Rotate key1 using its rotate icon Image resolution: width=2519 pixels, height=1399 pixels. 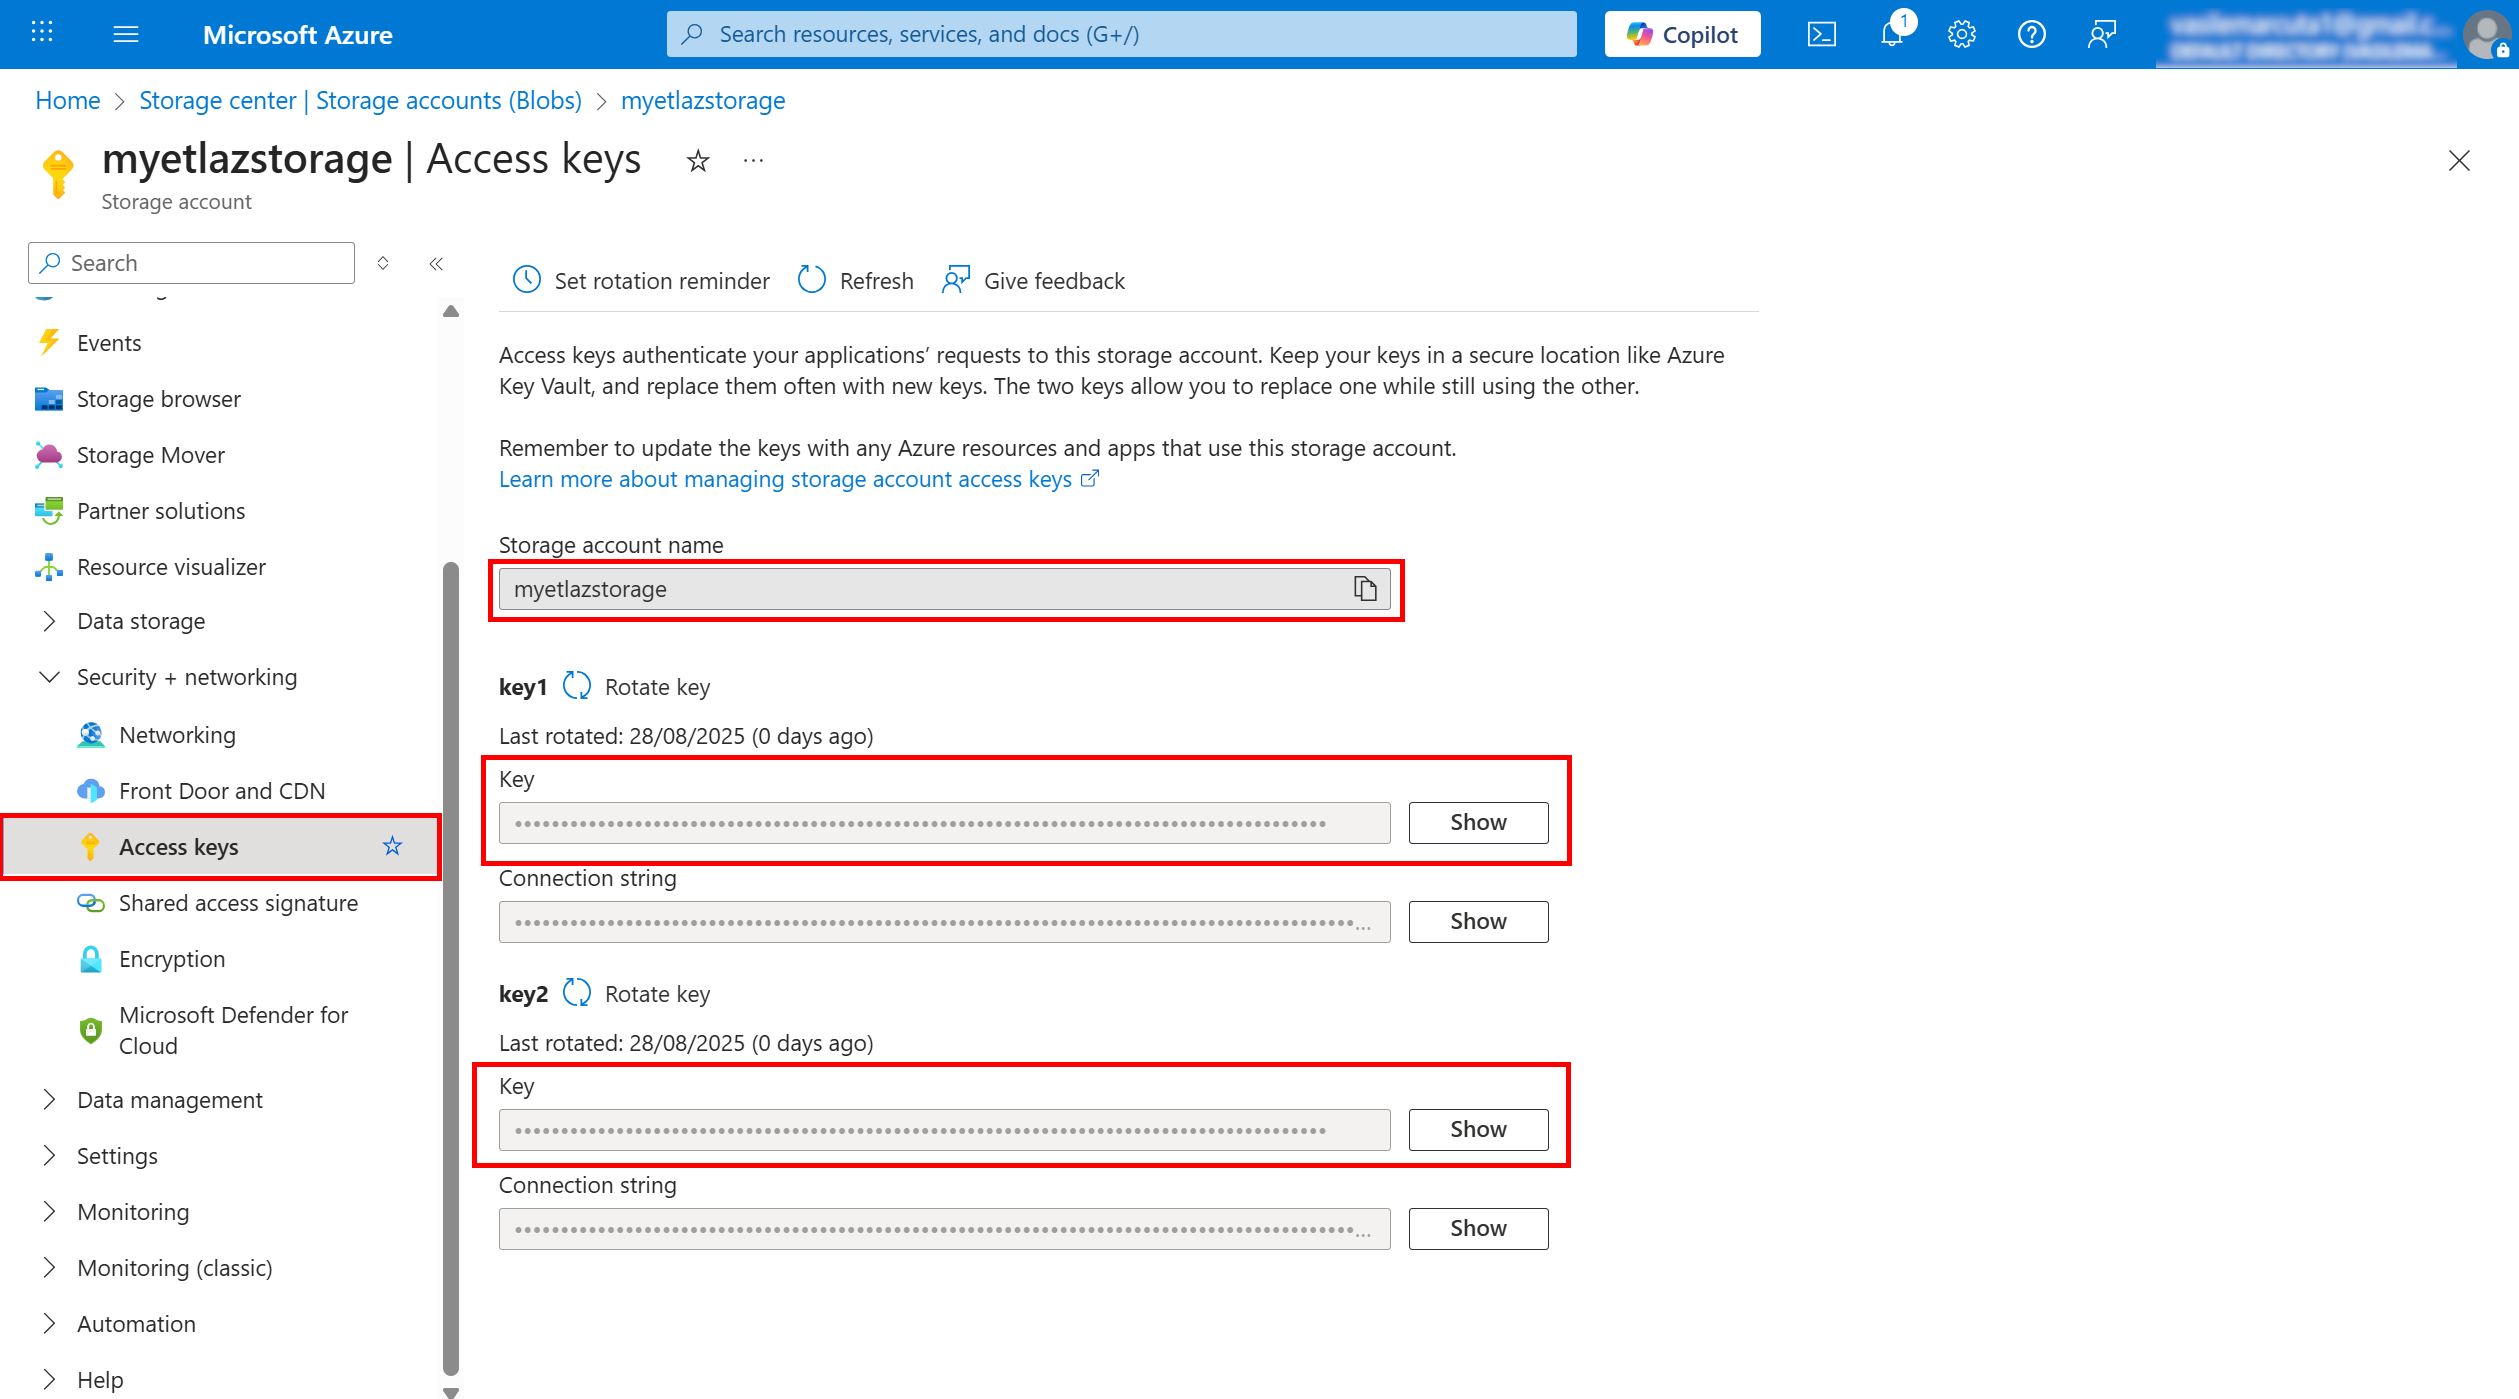click(577, 686)
